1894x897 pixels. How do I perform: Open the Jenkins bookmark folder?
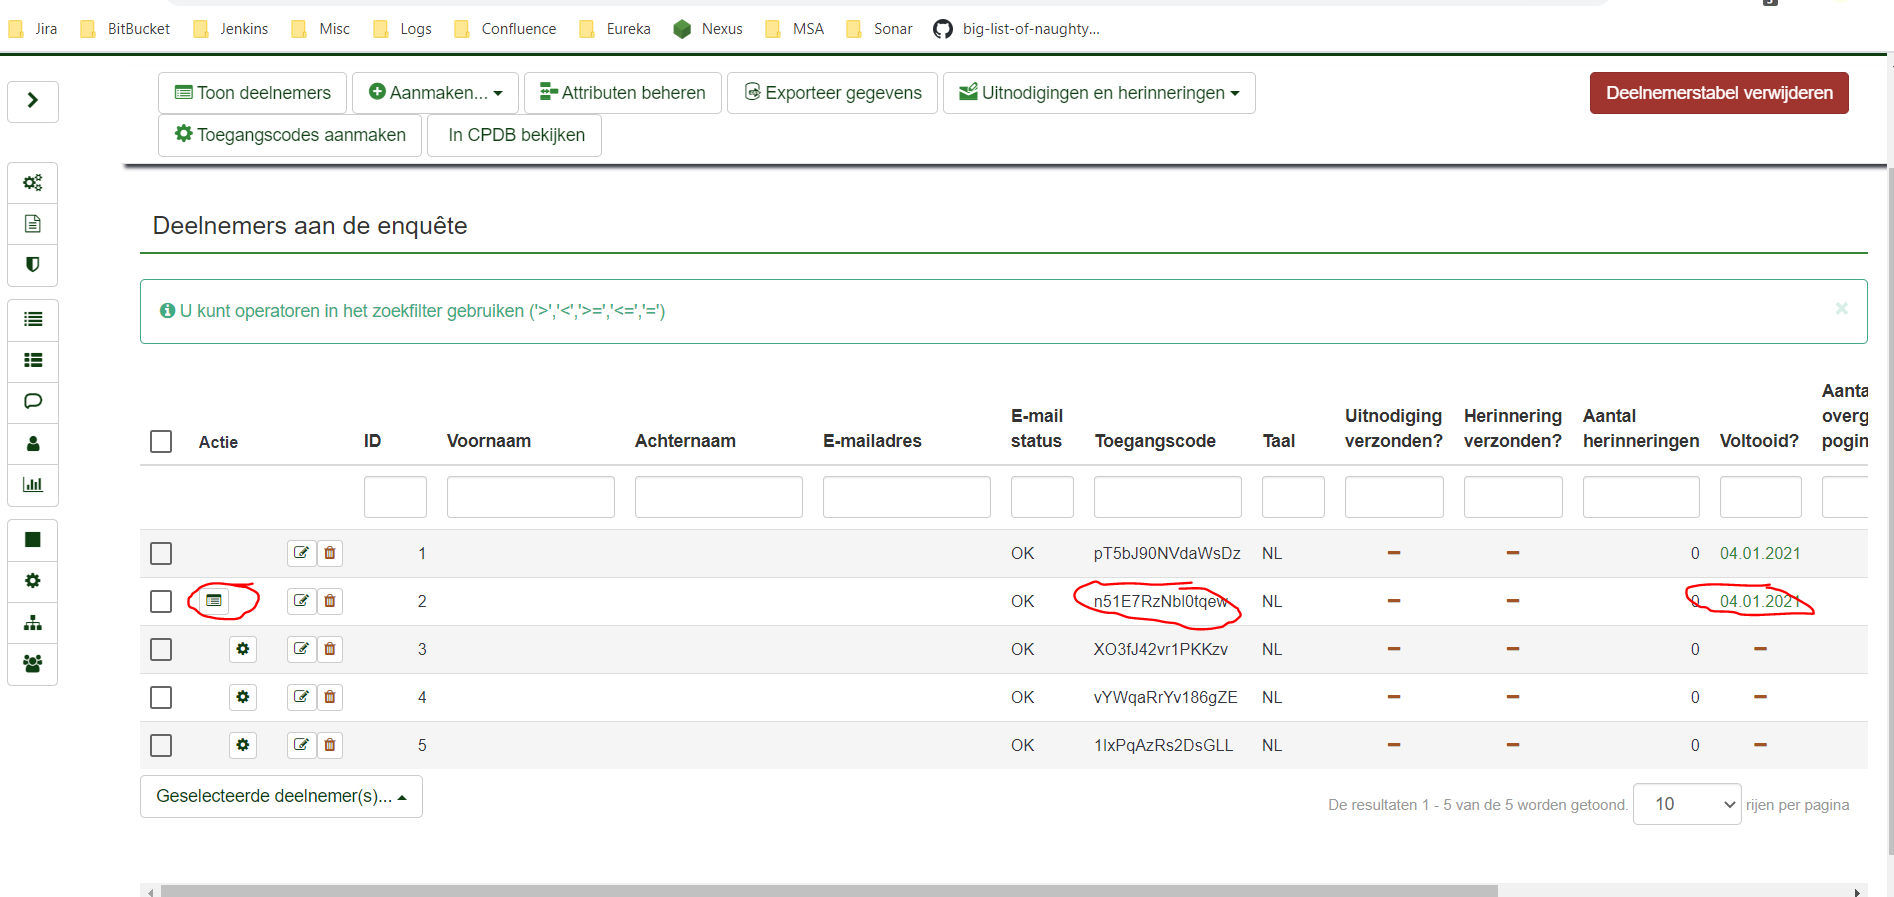click(x=232, y=29)
